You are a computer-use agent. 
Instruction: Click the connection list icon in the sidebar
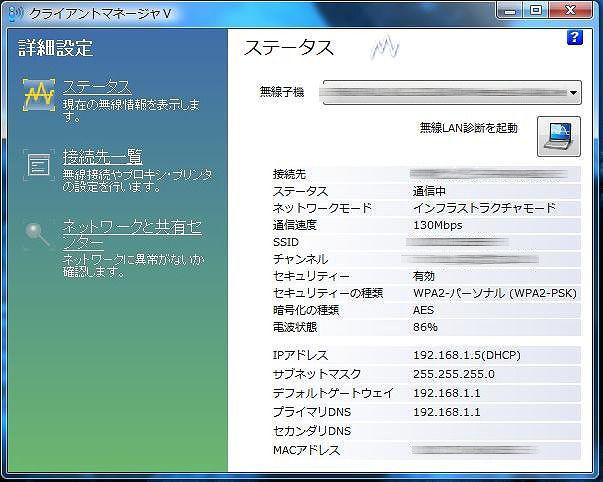38,165
